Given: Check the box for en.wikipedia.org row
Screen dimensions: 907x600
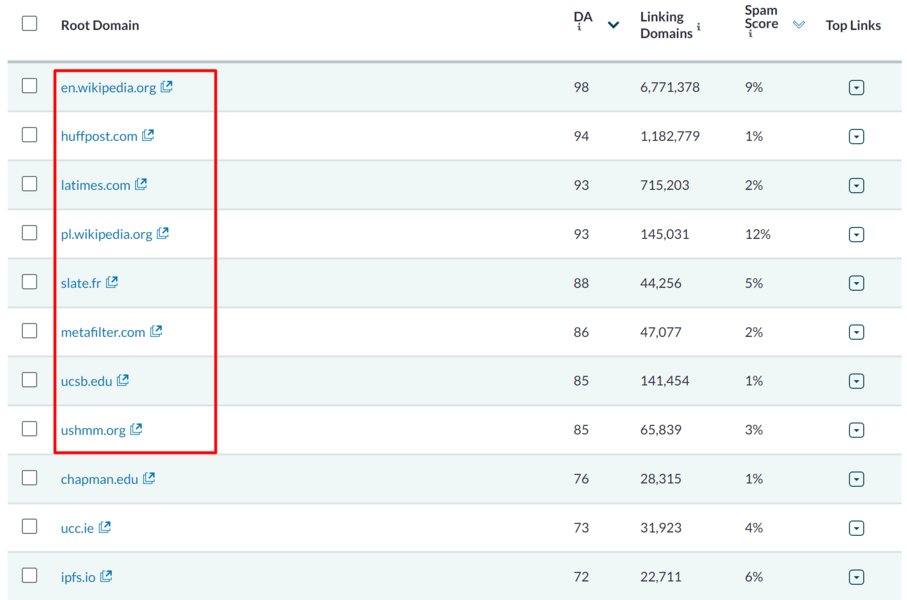Looking at the screenshot, I should click(30, 86).
